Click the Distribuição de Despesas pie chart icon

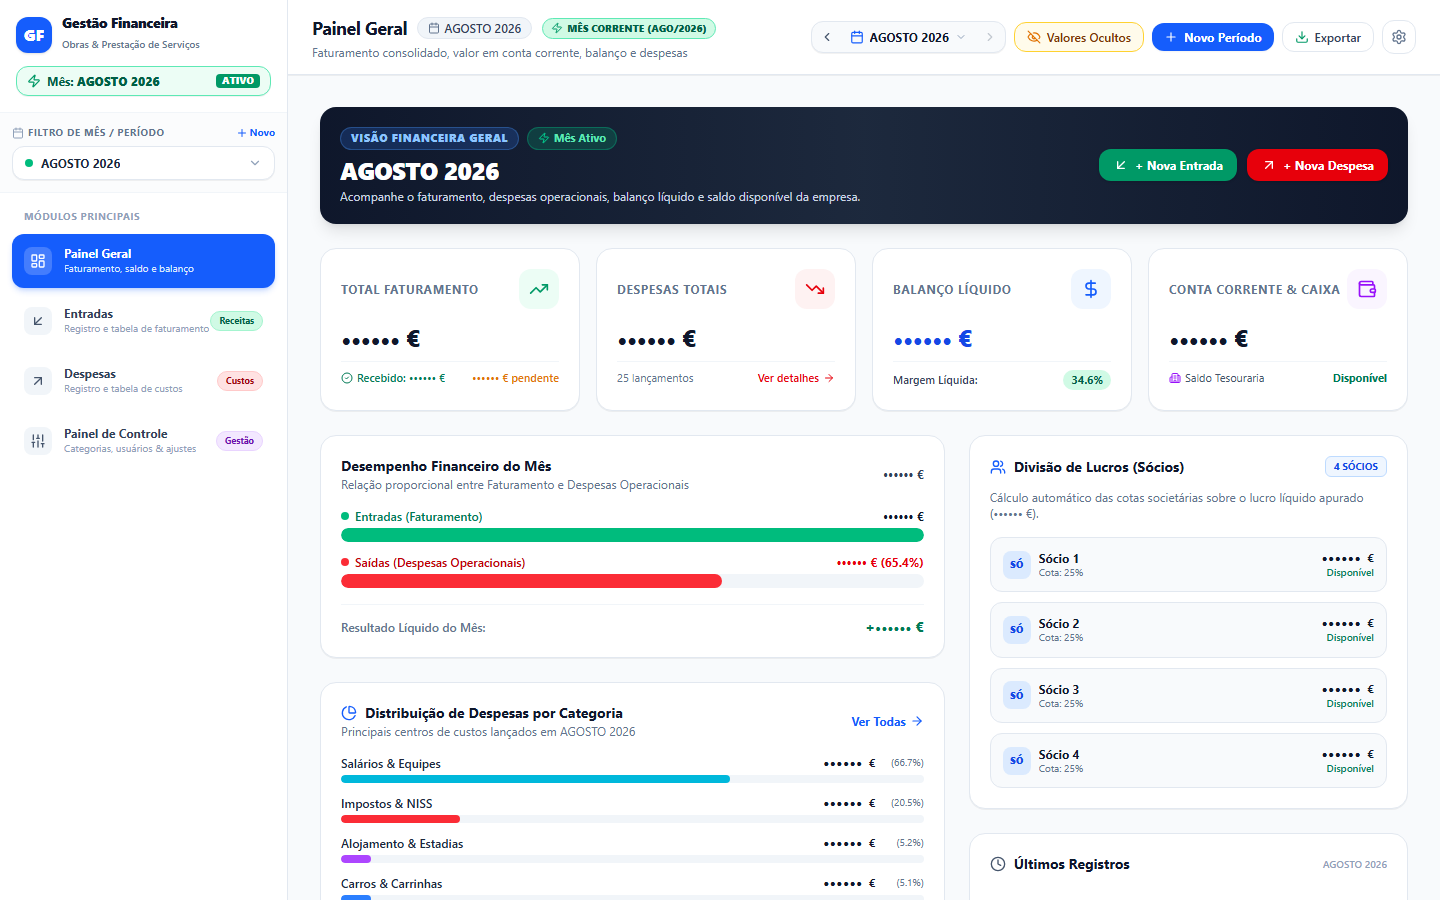(349, 713)
